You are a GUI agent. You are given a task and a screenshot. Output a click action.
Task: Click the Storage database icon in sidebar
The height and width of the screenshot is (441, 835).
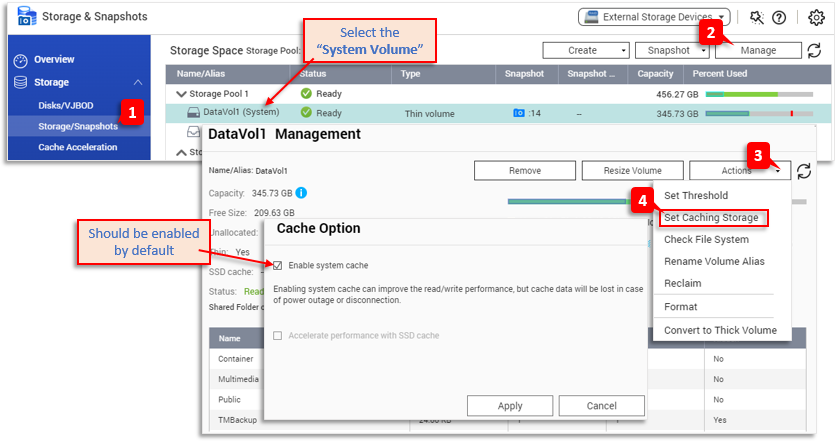[20, 83]
